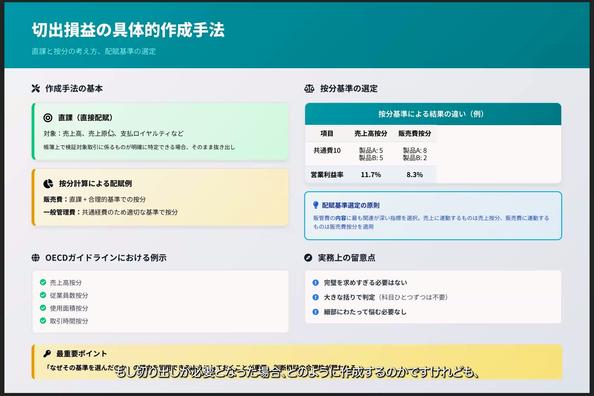Viewport: 594px width, 396px height.
Task: Click the target icon next to 直課（直接配賦）
Action: tap(48, 117)
